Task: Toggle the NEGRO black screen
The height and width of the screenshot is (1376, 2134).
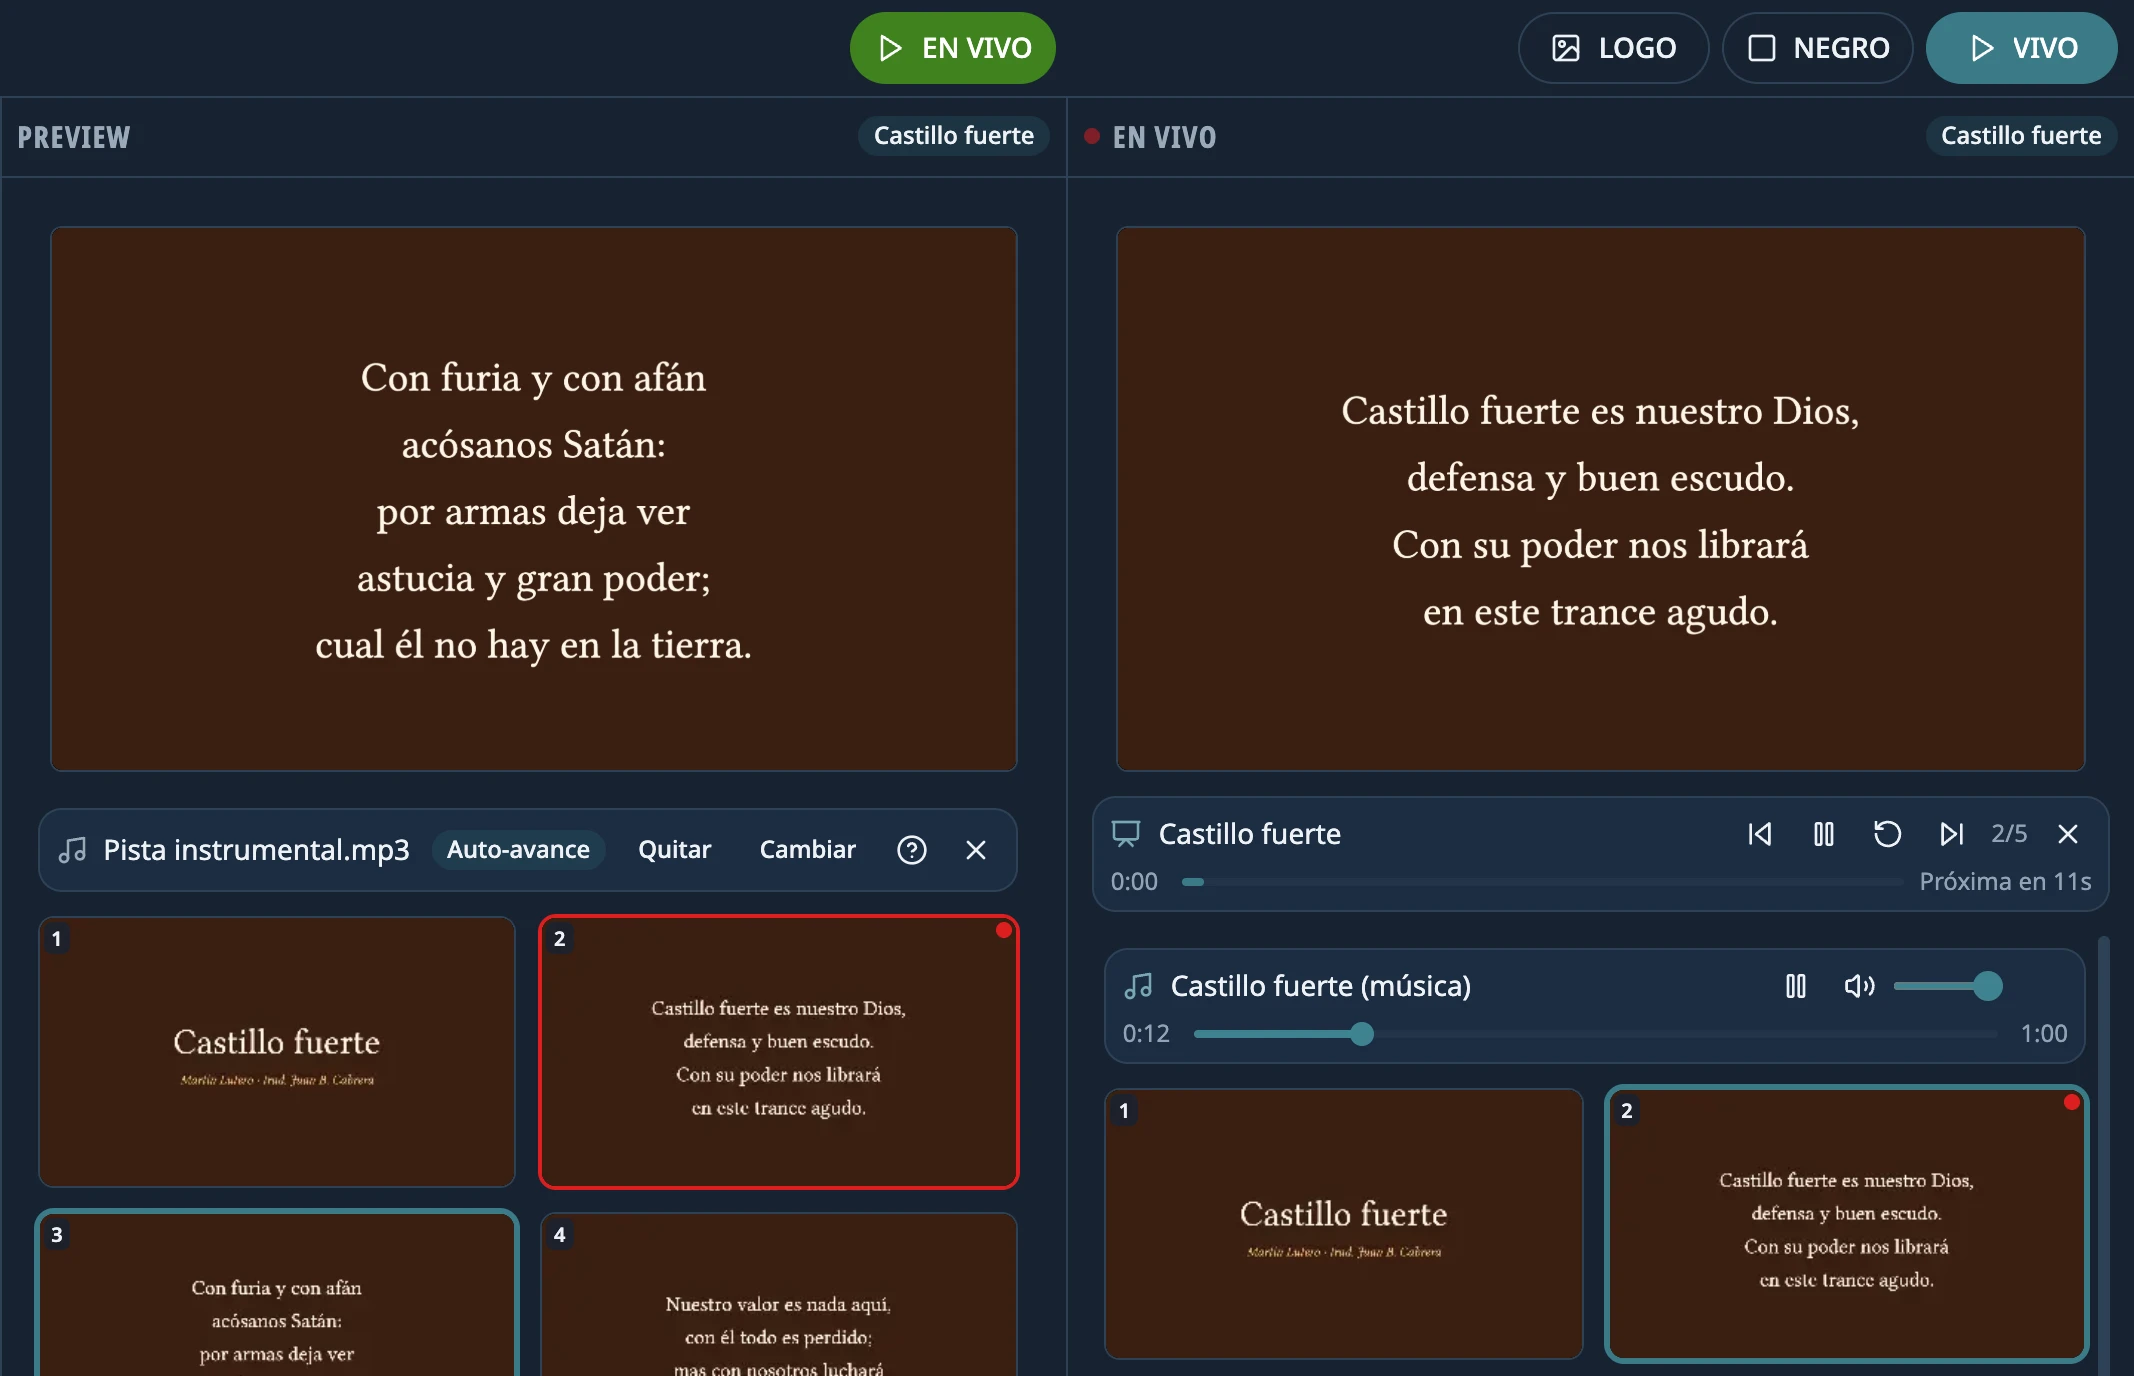Action: tap(1817, 48)
